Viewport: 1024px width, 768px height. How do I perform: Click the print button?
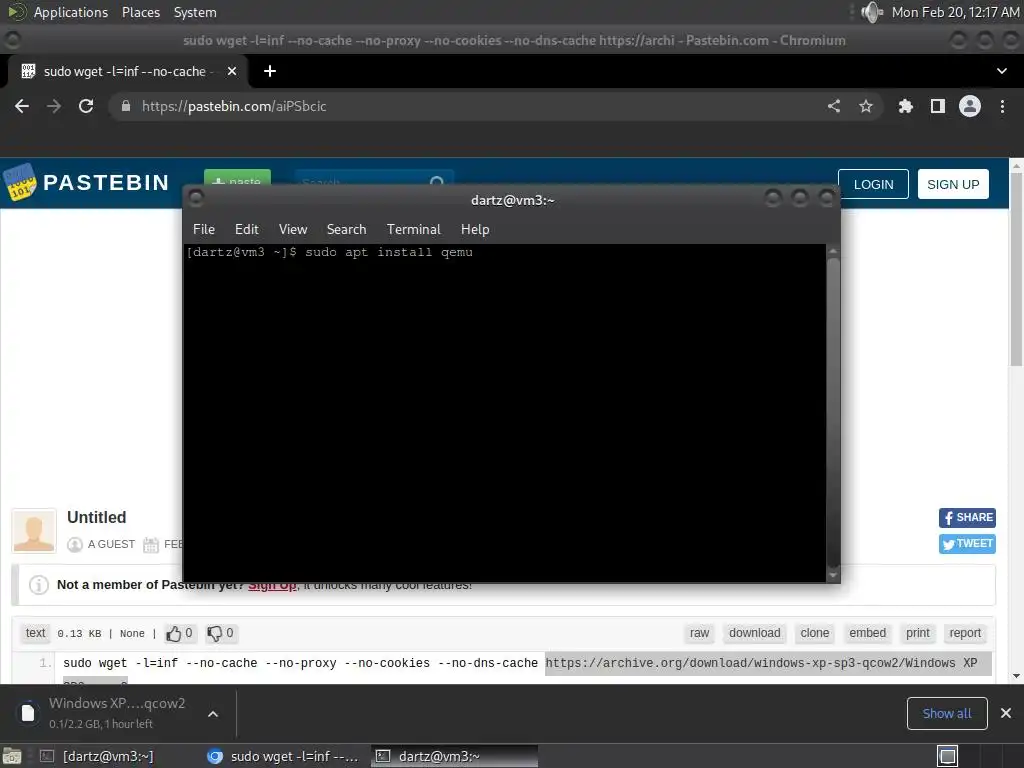pyautogui.click(x=918, y=633)
